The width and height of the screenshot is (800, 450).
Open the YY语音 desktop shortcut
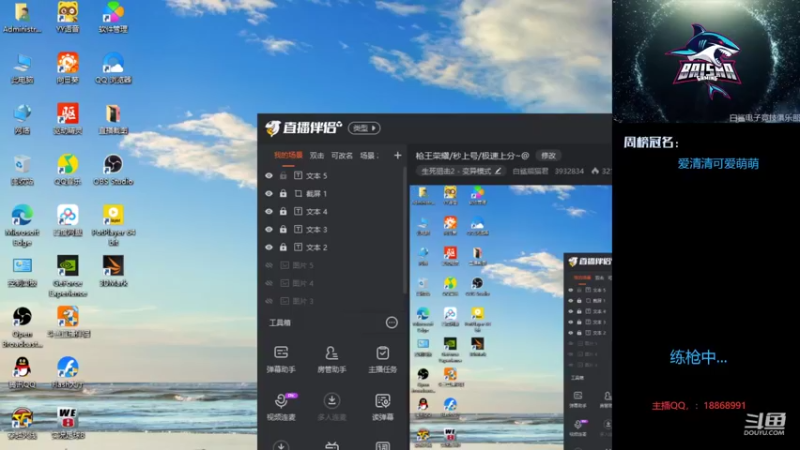pyautogui.click(x=67, y=16)
